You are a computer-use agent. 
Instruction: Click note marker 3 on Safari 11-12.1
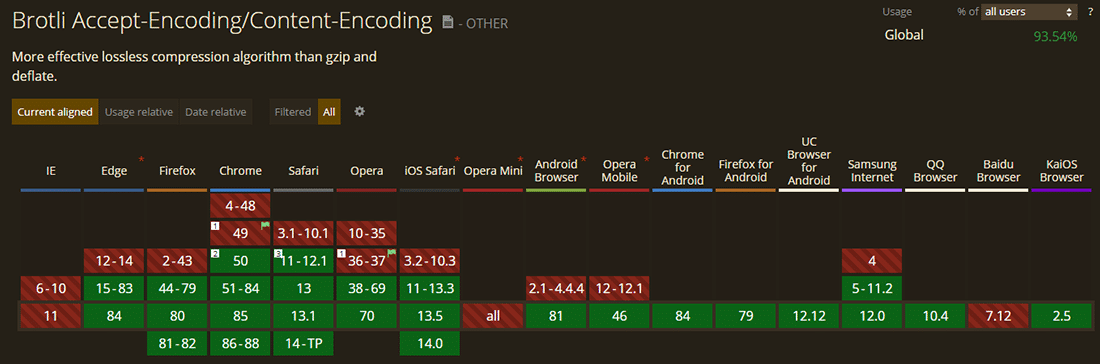279,253
